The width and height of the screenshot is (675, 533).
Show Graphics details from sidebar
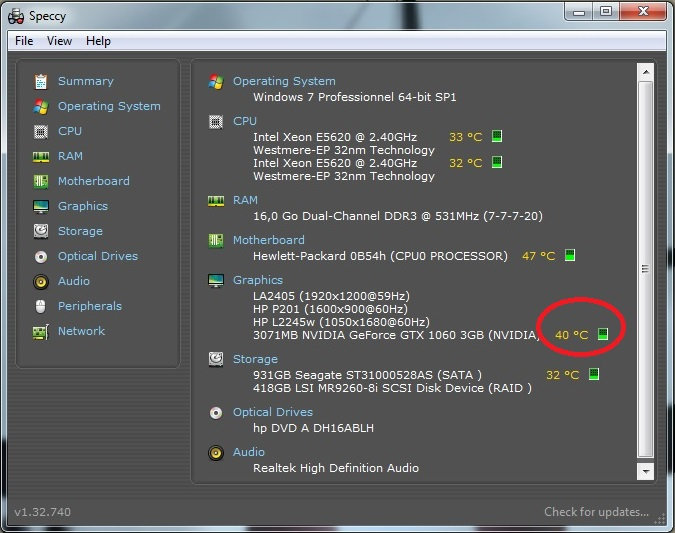tap(83, 206)
